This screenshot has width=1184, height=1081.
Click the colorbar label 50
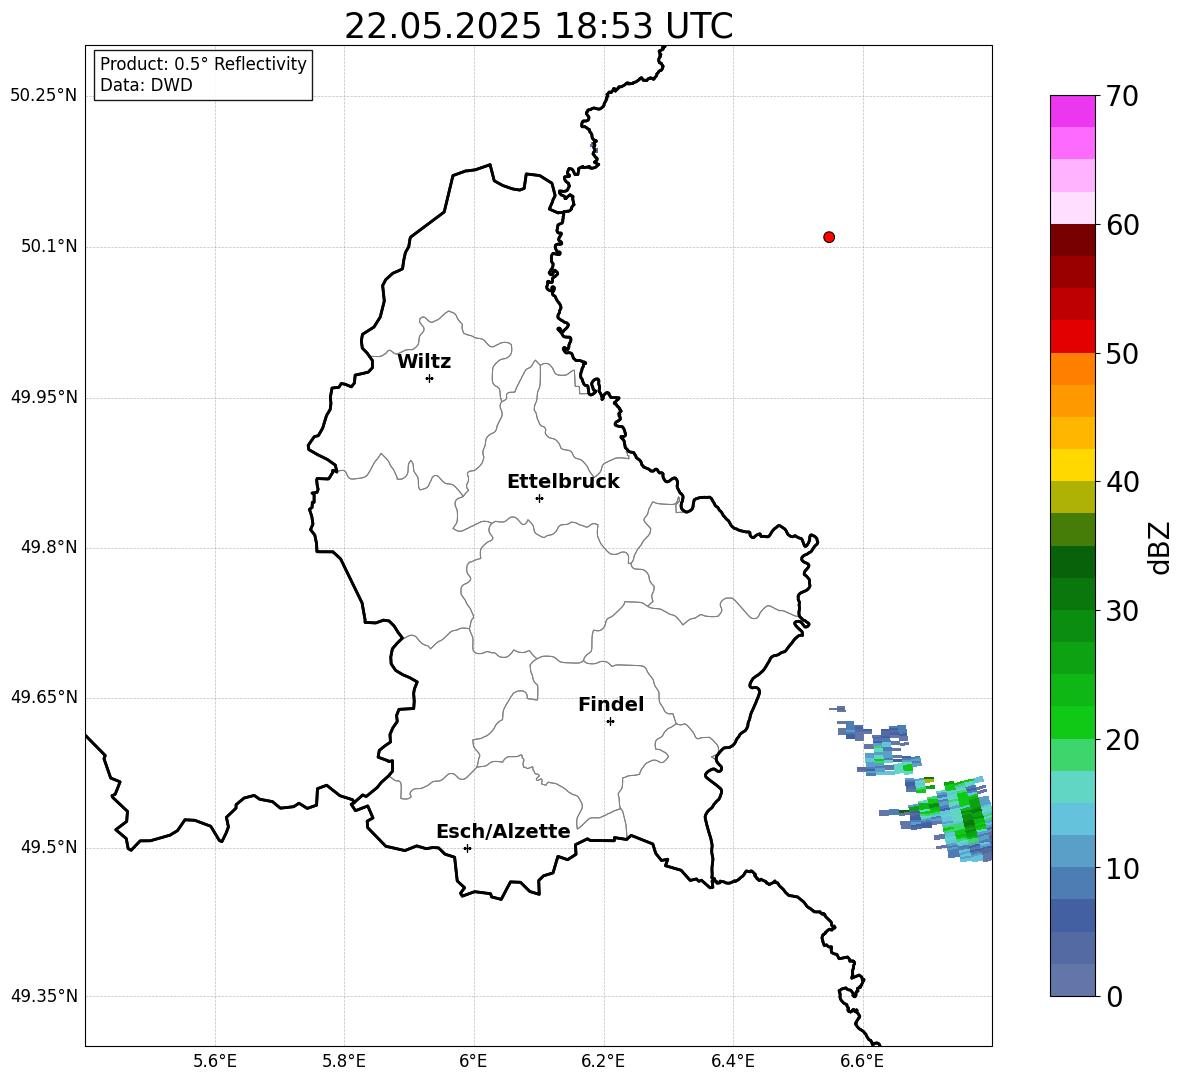(1122, 353)
